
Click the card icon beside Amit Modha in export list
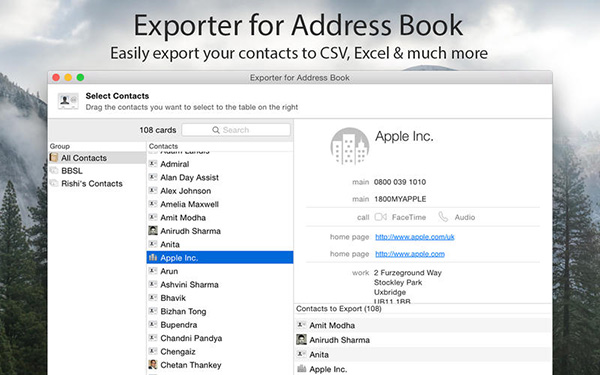[302, 325]
